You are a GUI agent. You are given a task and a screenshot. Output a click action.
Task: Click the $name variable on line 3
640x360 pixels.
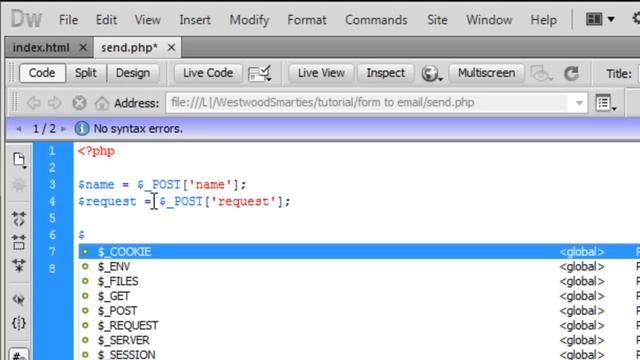click(x=96, y=184)
